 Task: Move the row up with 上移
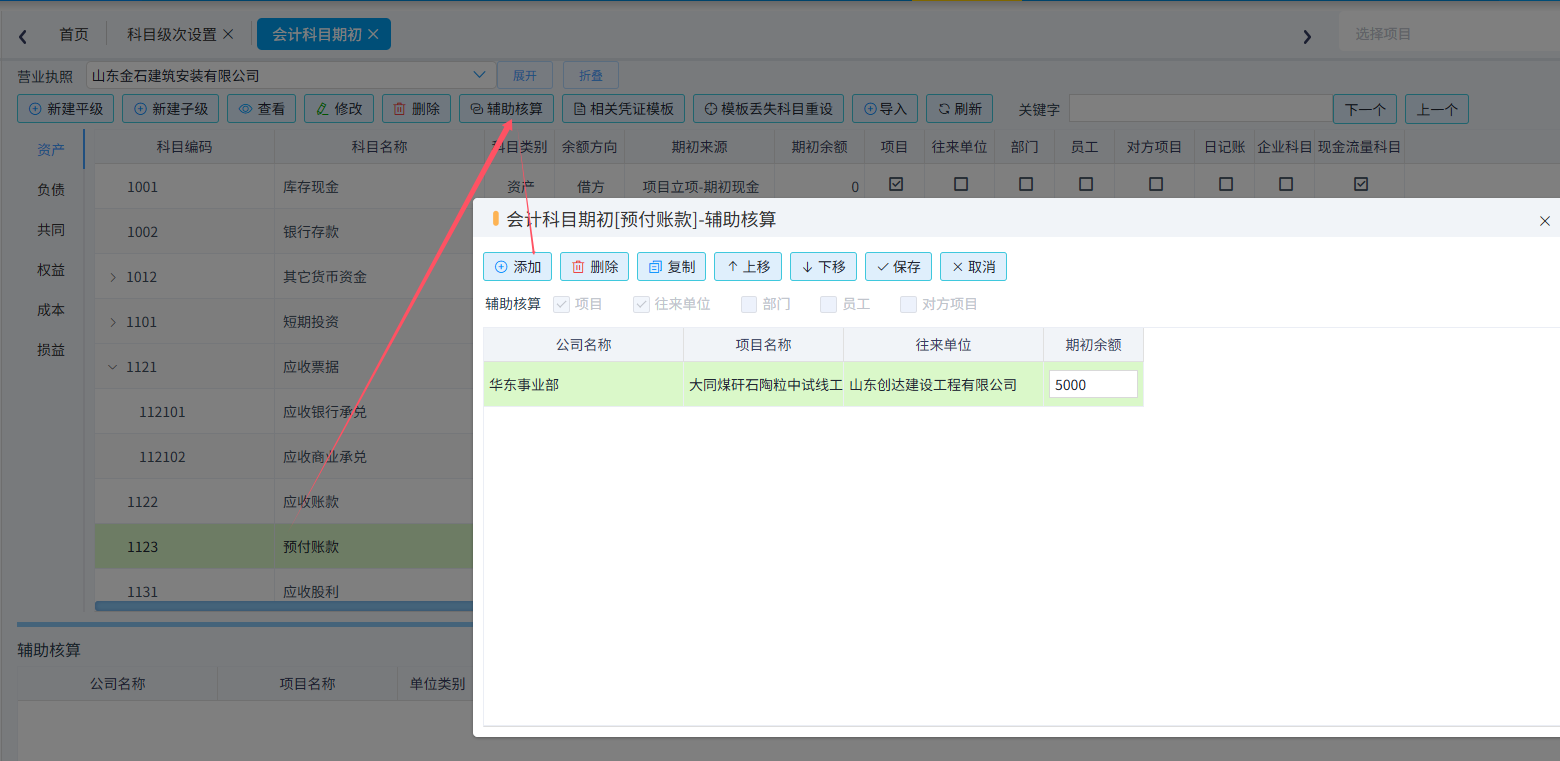coord(748,267)
